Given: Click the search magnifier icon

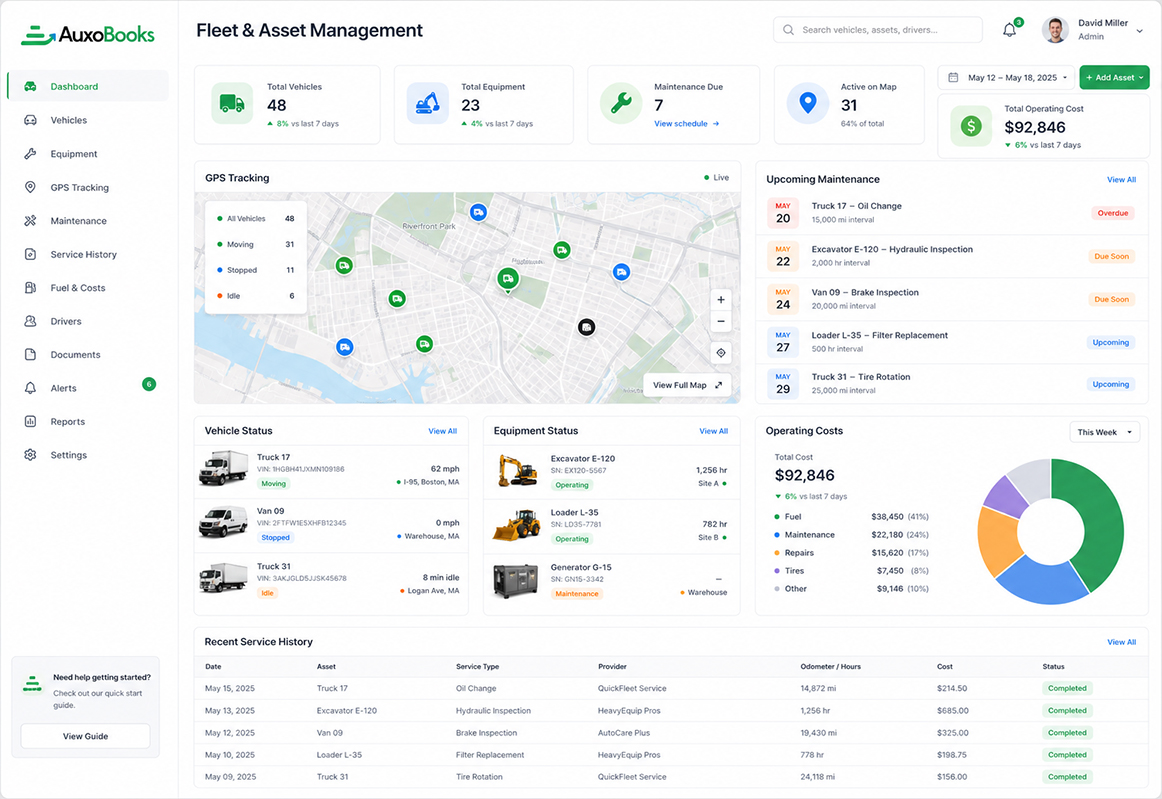Looking at the screenshot, I should coord(788,30).
